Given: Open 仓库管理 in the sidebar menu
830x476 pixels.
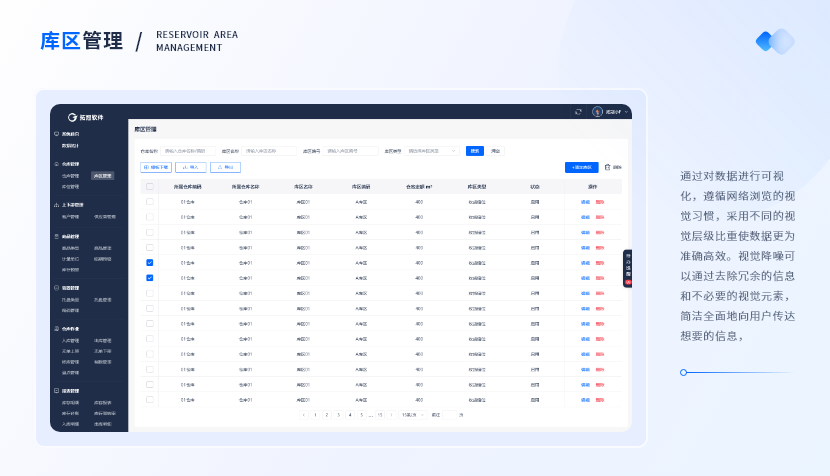Looking at the screenshot, I should [70, 175].
